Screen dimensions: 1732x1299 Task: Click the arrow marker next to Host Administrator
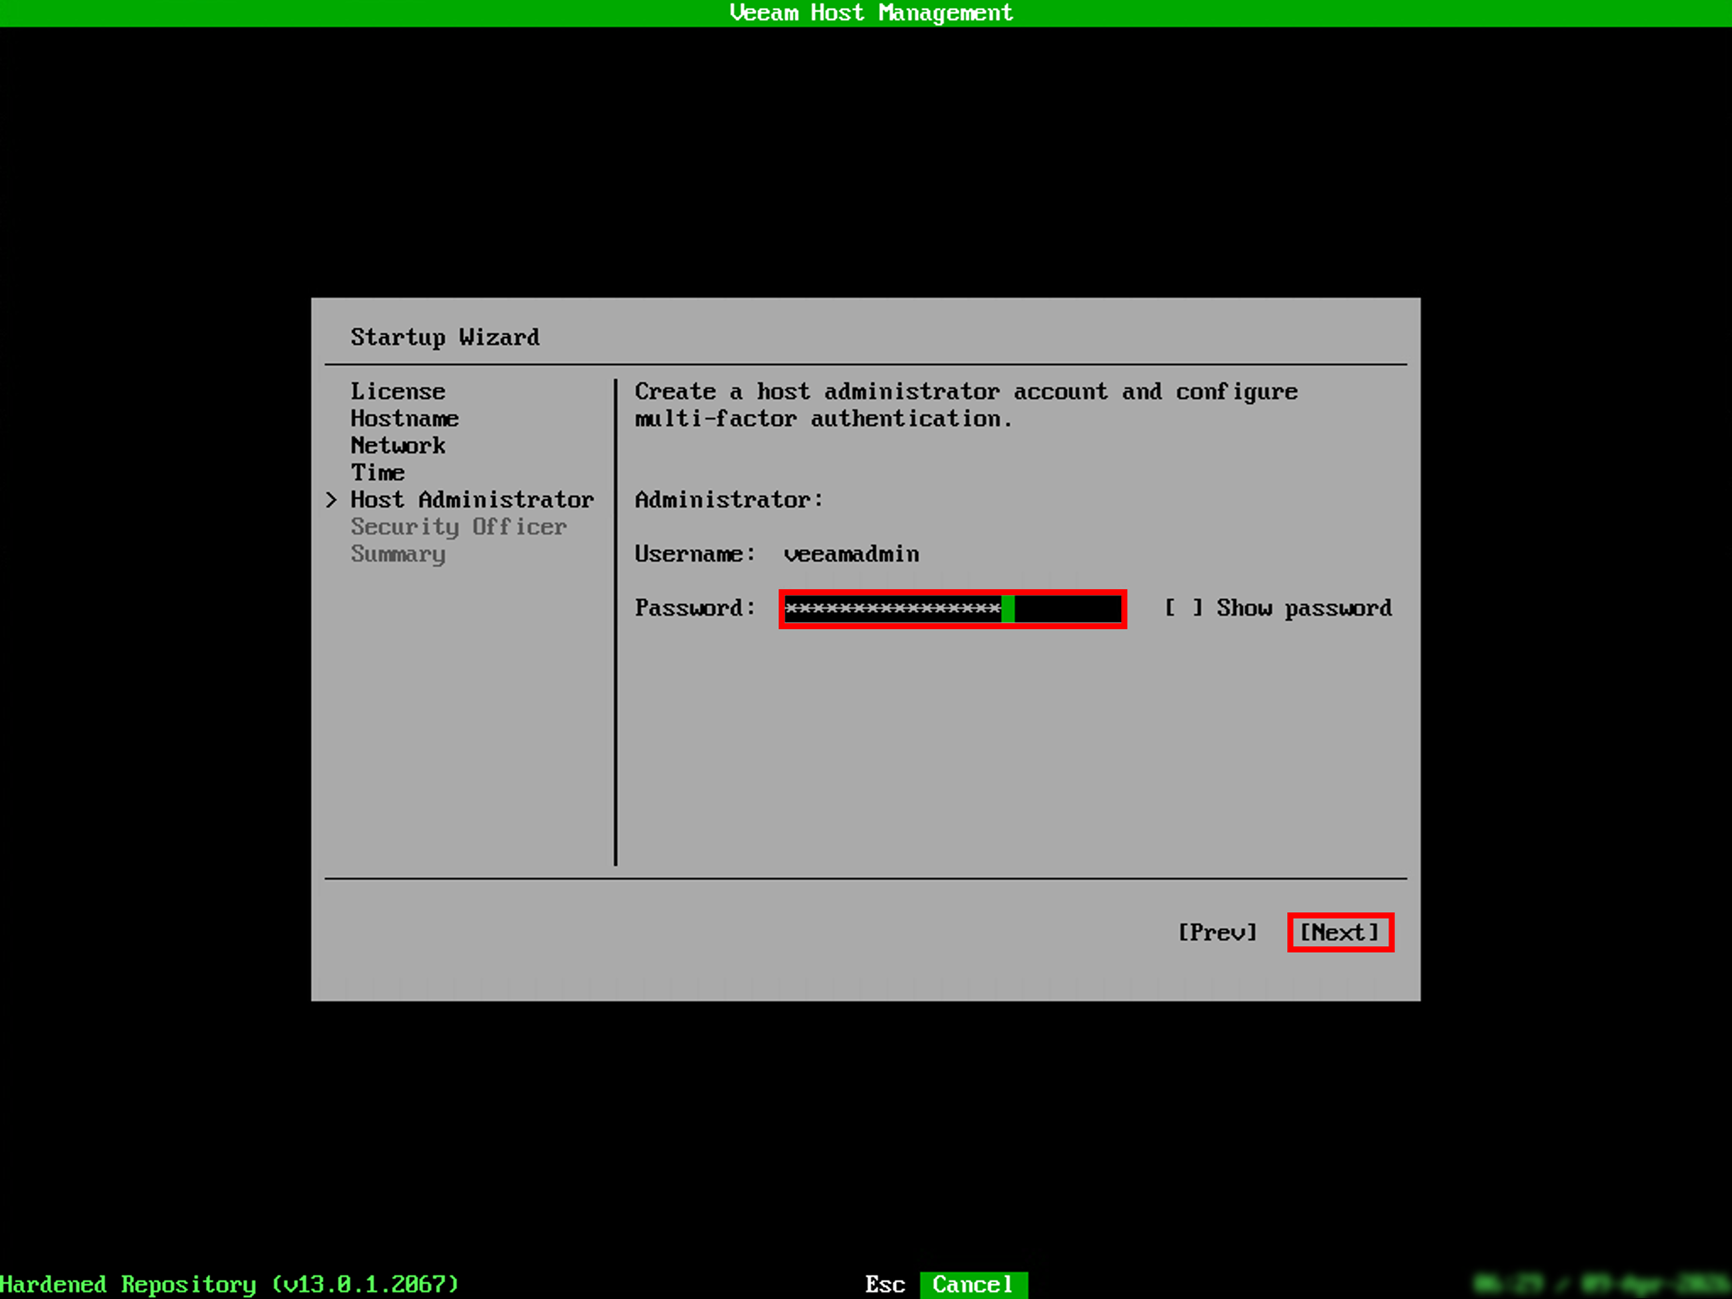coord(333,499)
